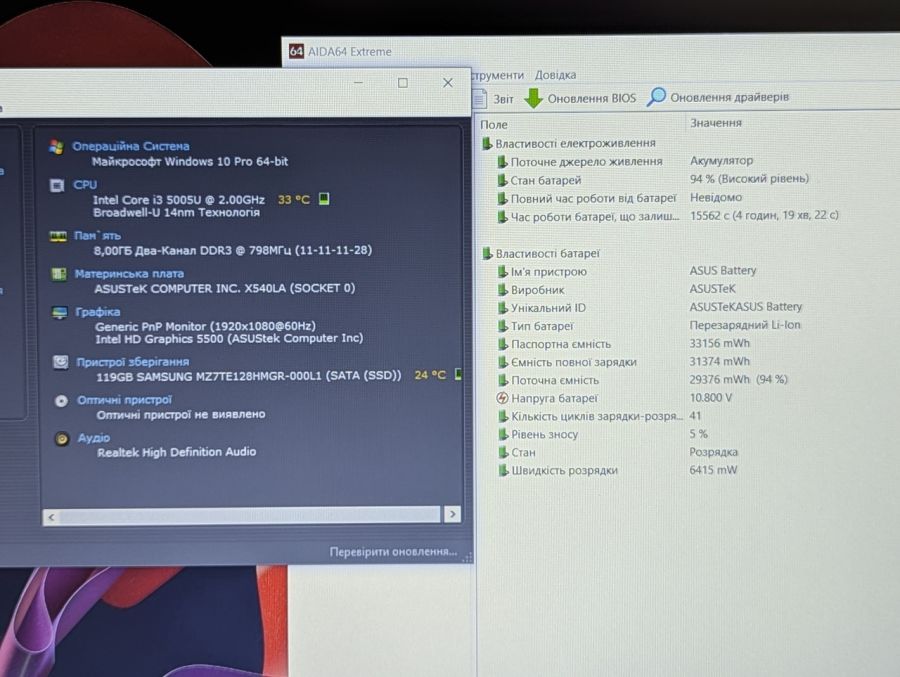This screenshot has height=677, width=900.
Task: Click the green Оновлення BIOS arrow icon
Action: [x=533, y=98]
